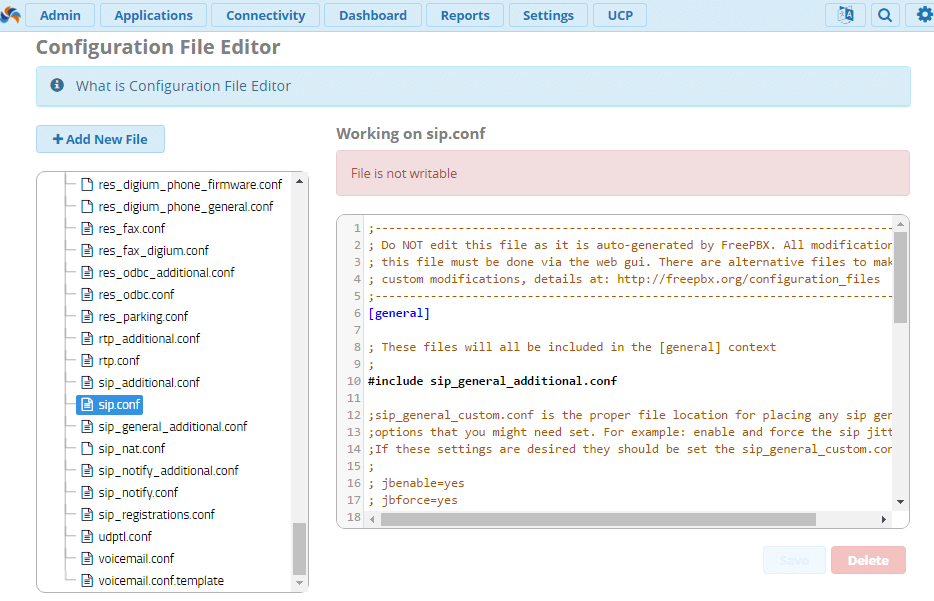Select res_digium_phone_firmware.conf file name
Image resolution: width=934 pixels, height=601 pixels.
click(x=190, y=185)
